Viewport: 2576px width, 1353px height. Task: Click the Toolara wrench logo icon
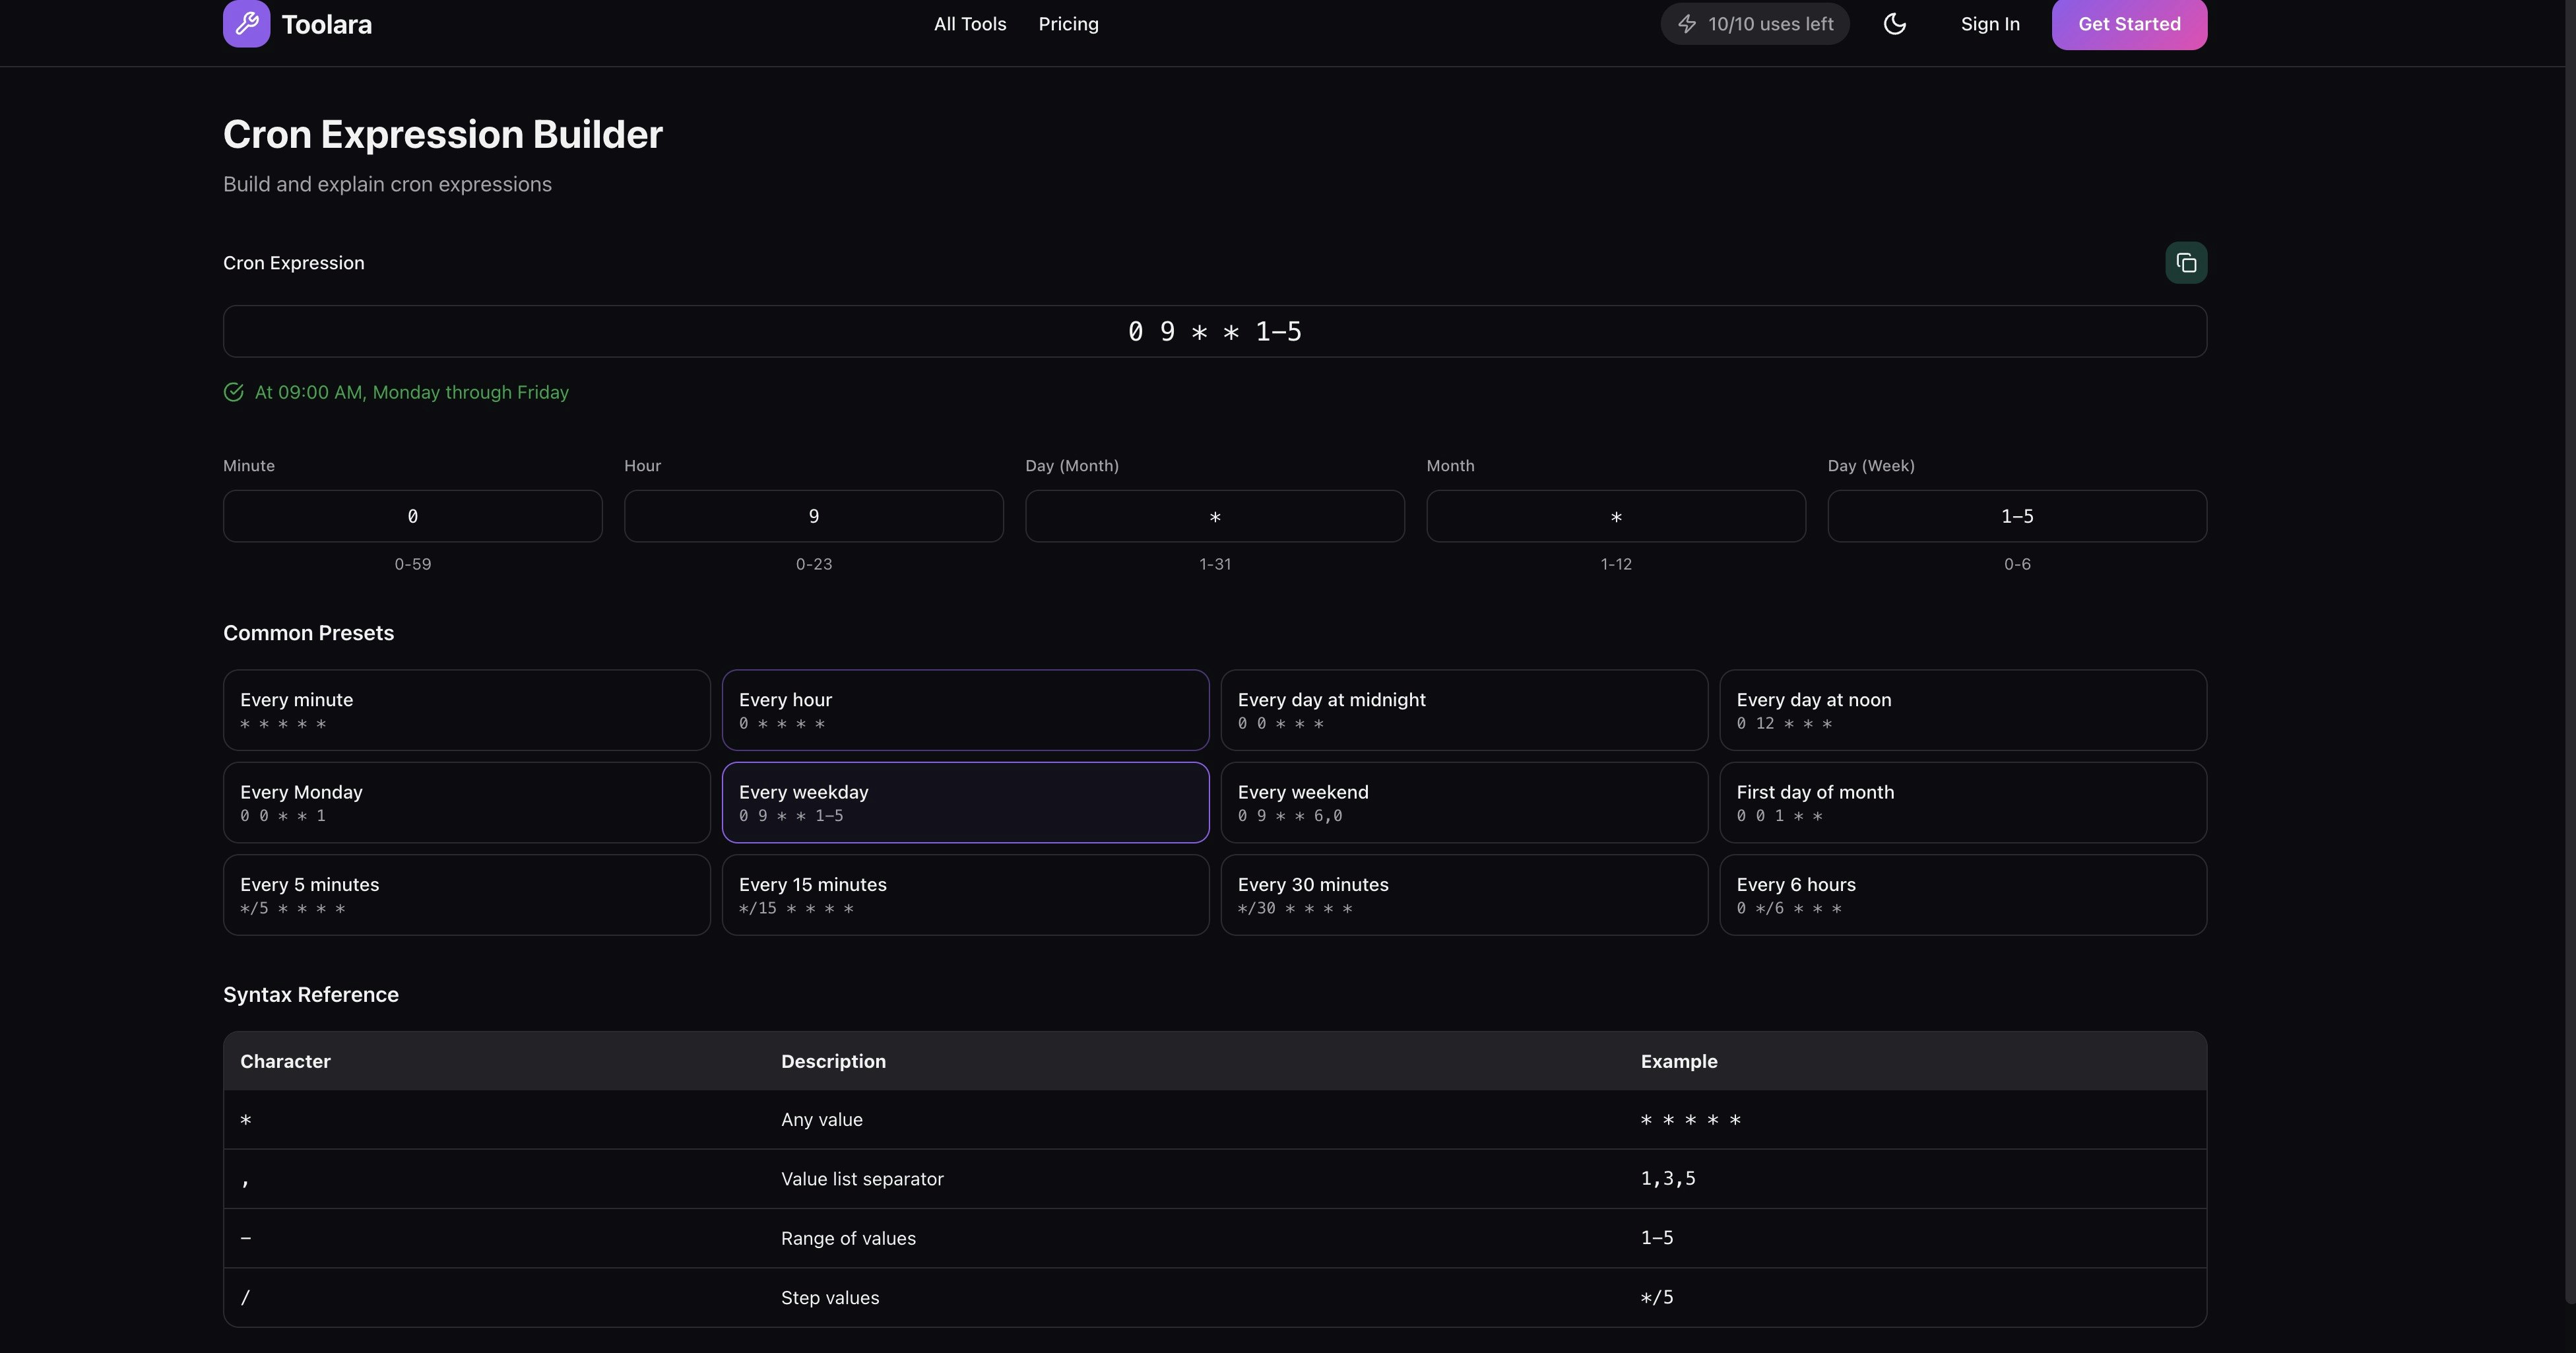point(246,24)
